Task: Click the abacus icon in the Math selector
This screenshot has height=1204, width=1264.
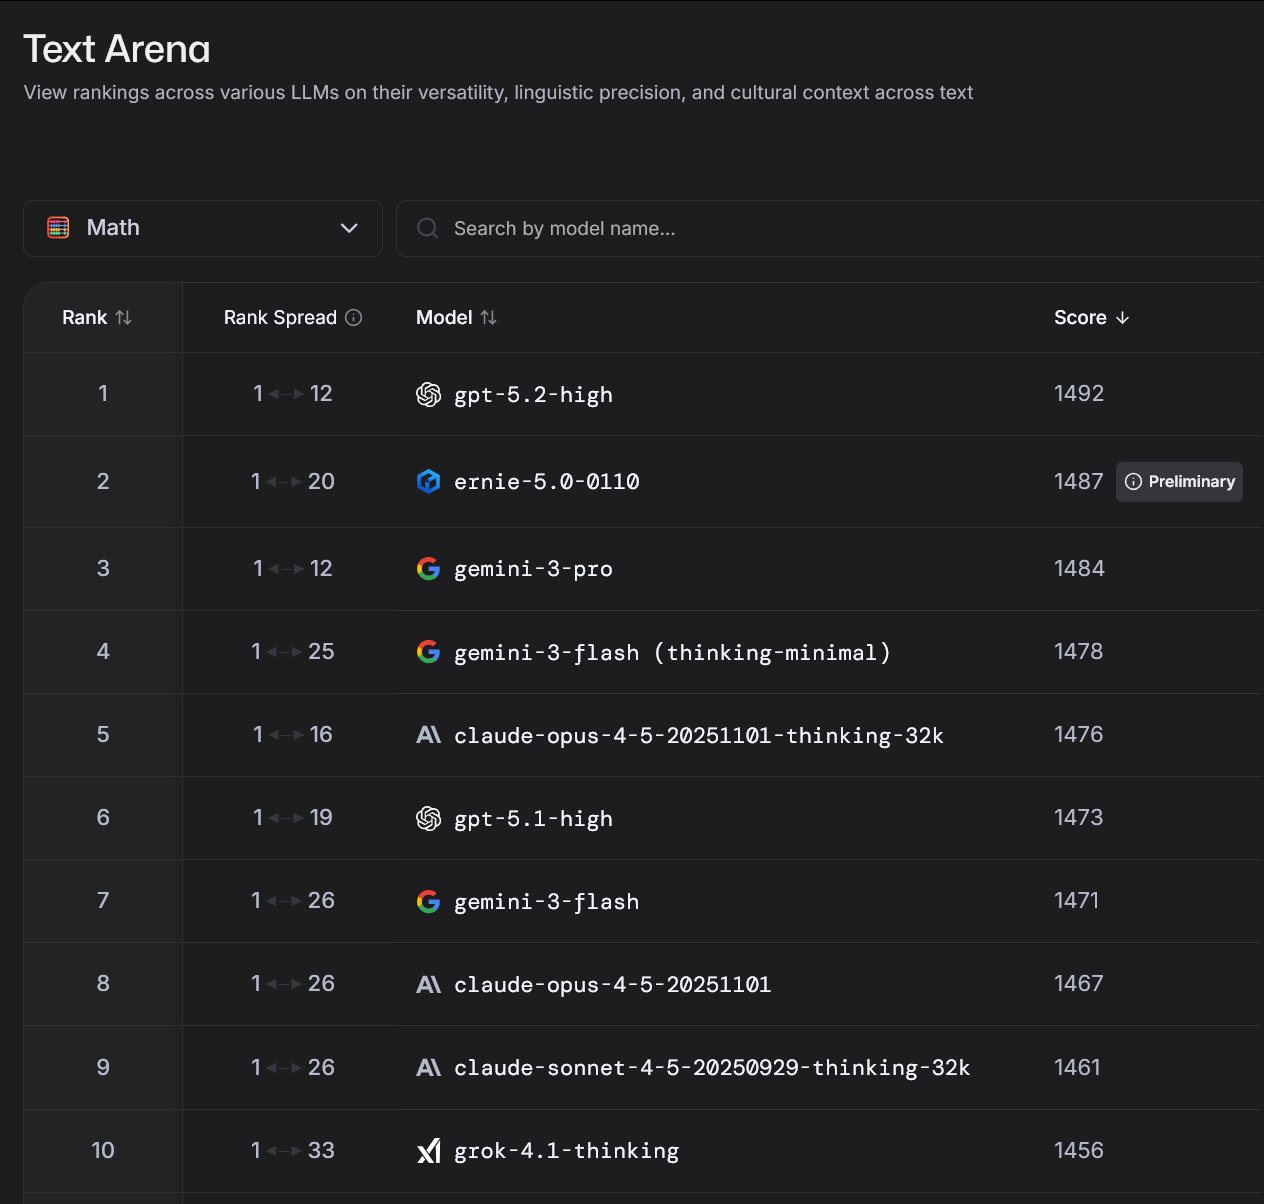Action: [x=59, y=228]
